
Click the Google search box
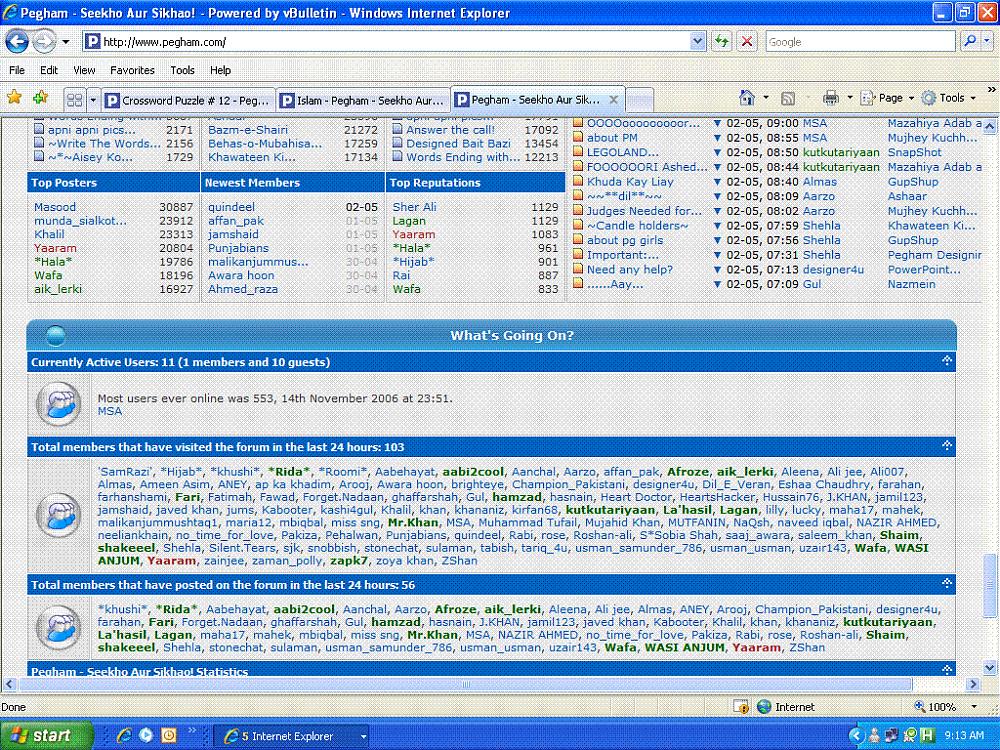(x=861, y=41)
